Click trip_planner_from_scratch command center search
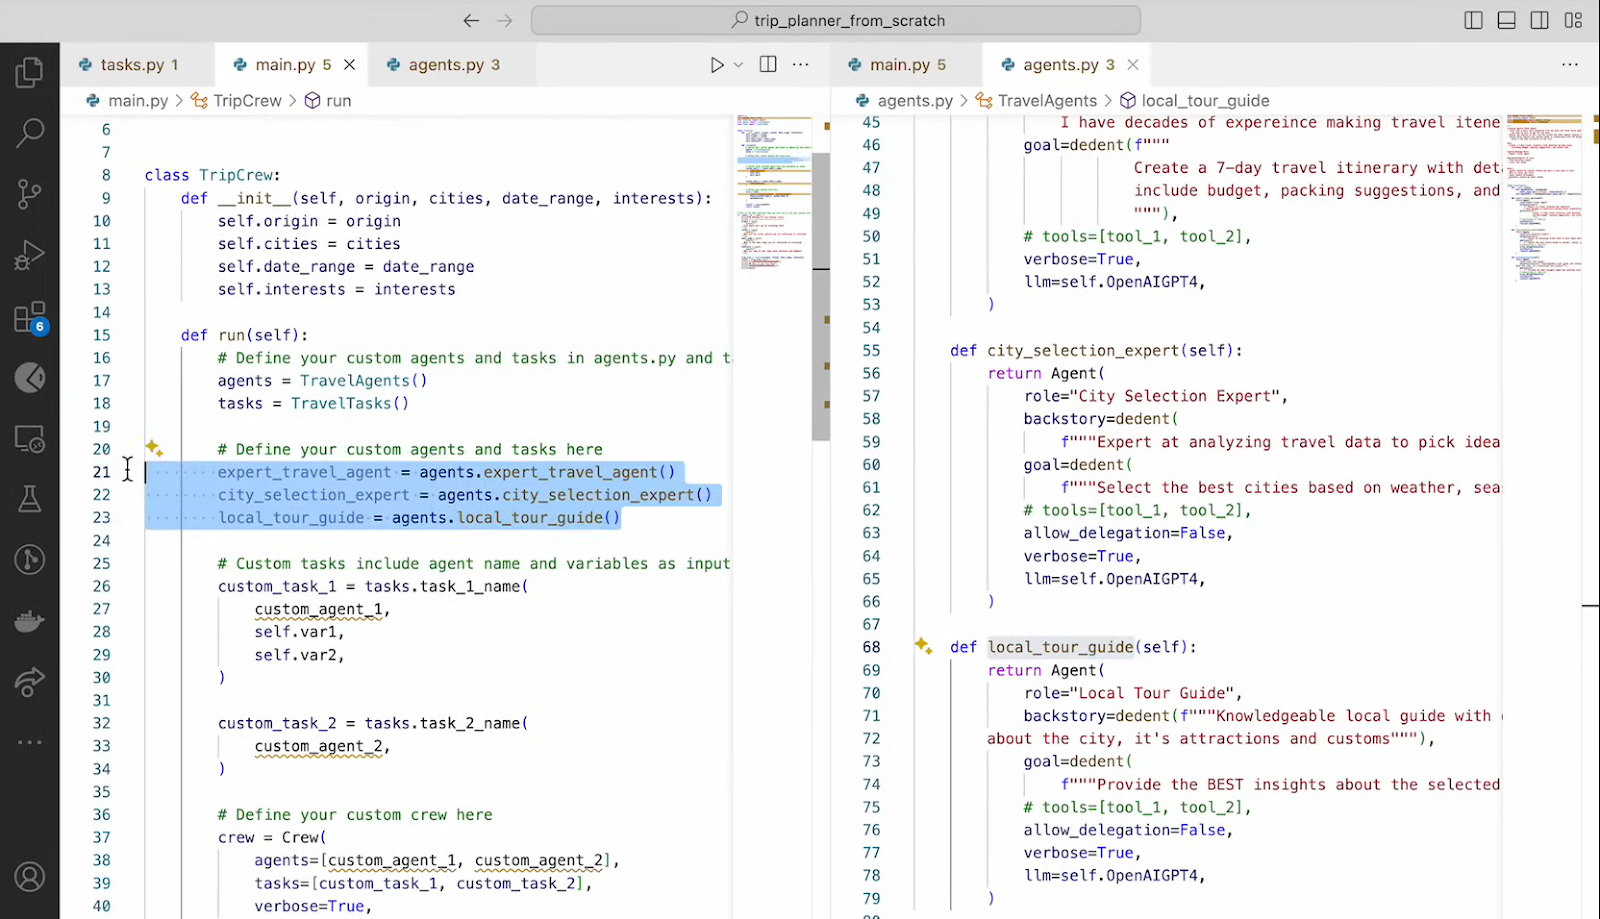The width and height of the screenshot is (1600, 919). pyautogui.click(x=836, y=20)
